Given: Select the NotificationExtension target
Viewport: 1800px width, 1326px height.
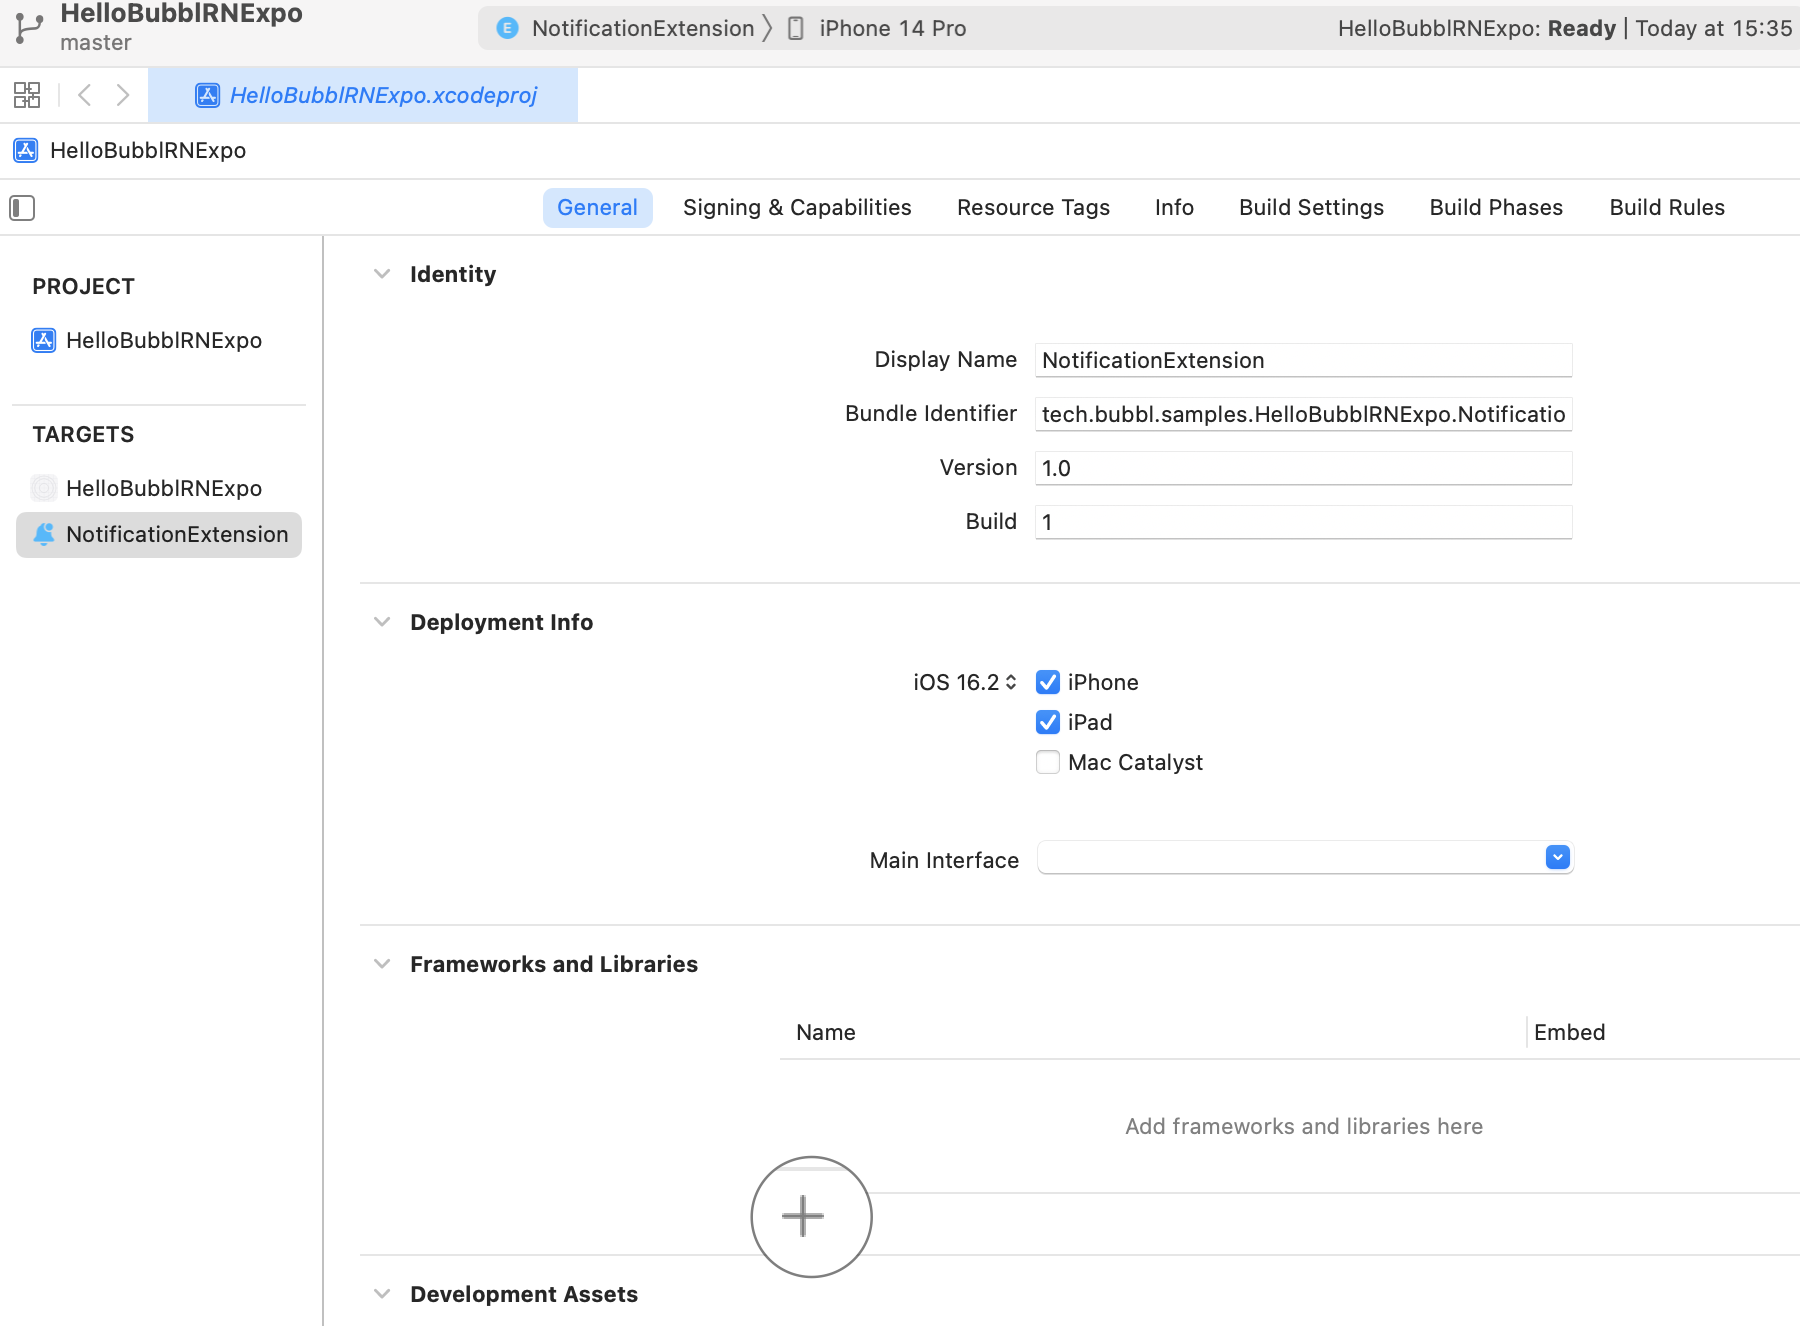Looking at the screenshot, I should coord(159,535).
